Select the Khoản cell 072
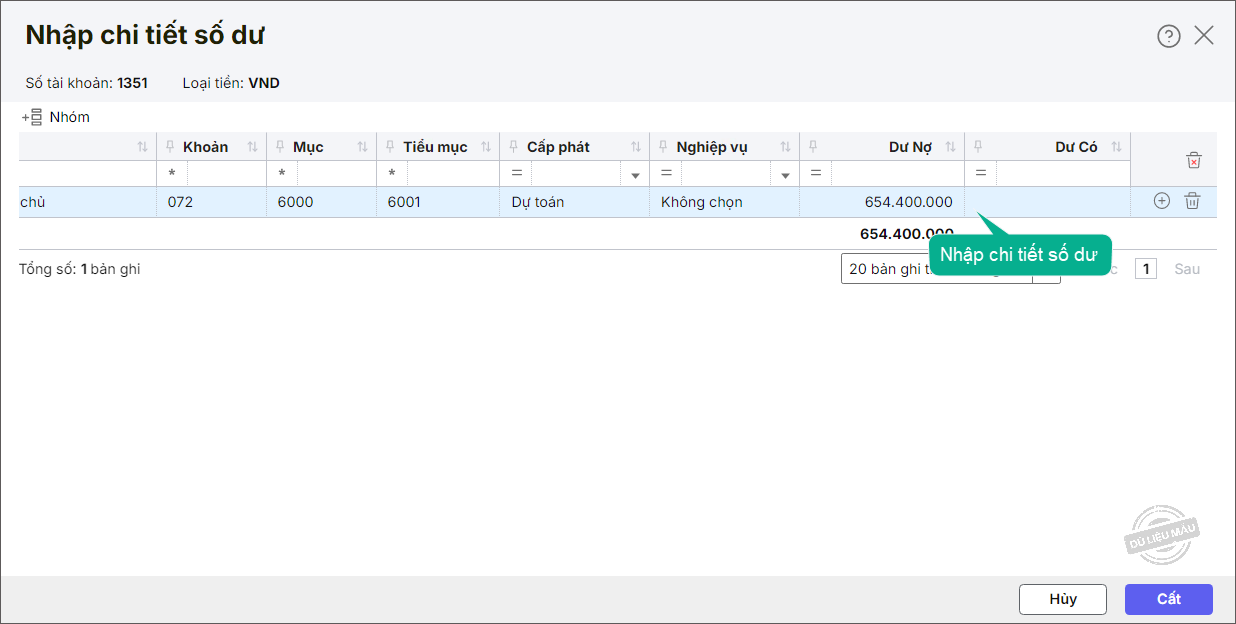The image size is (1236, 624). [212, 202]
